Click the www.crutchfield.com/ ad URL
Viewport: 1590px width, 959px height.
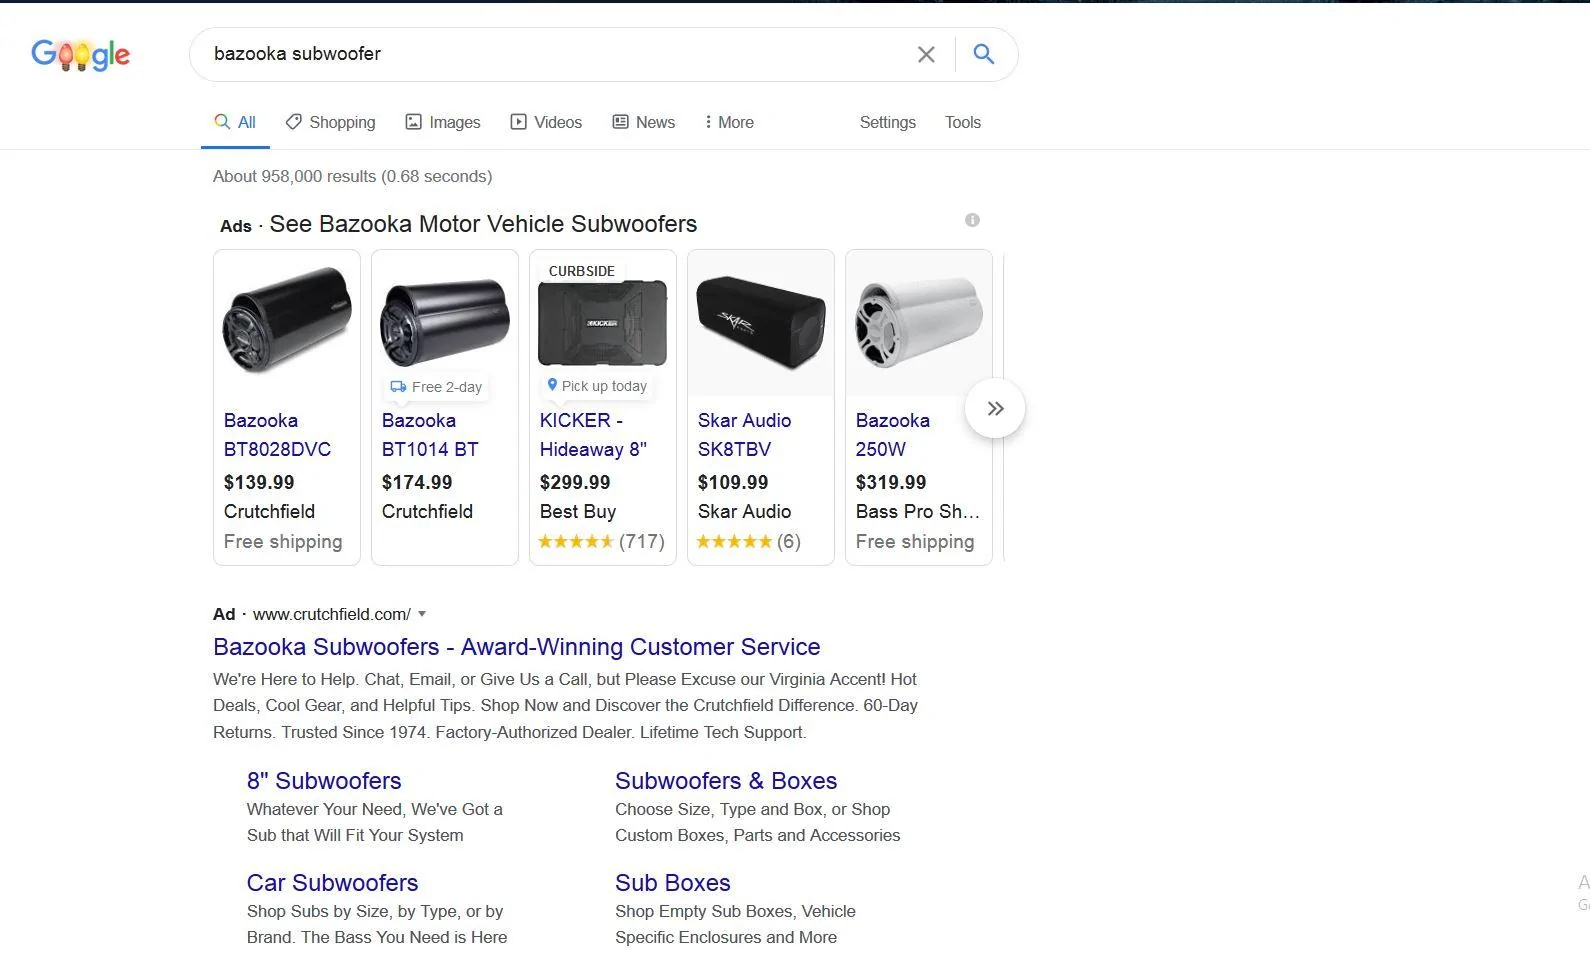point(331,614)
